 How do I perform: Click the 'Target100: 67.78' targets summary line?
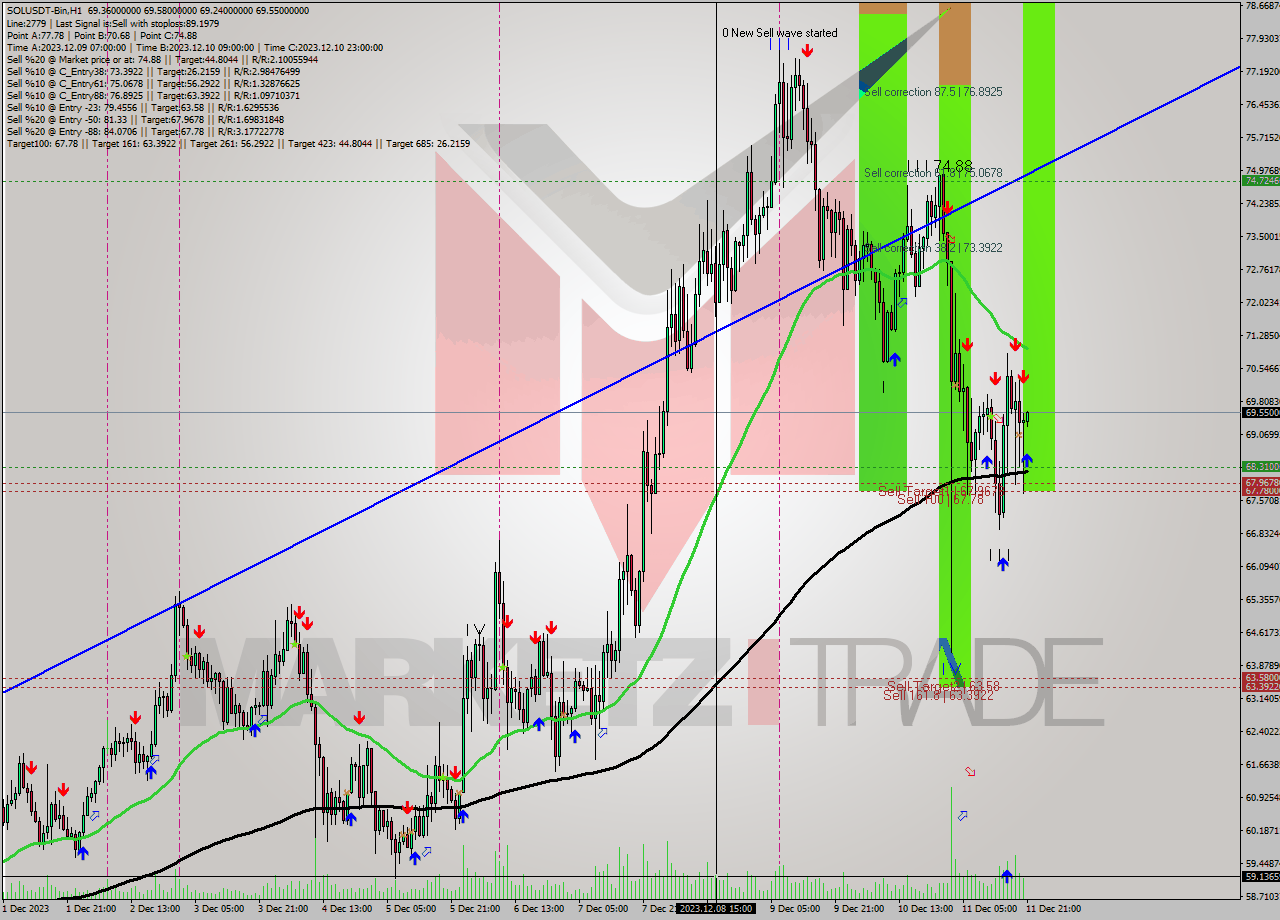[x=238, y=143]
